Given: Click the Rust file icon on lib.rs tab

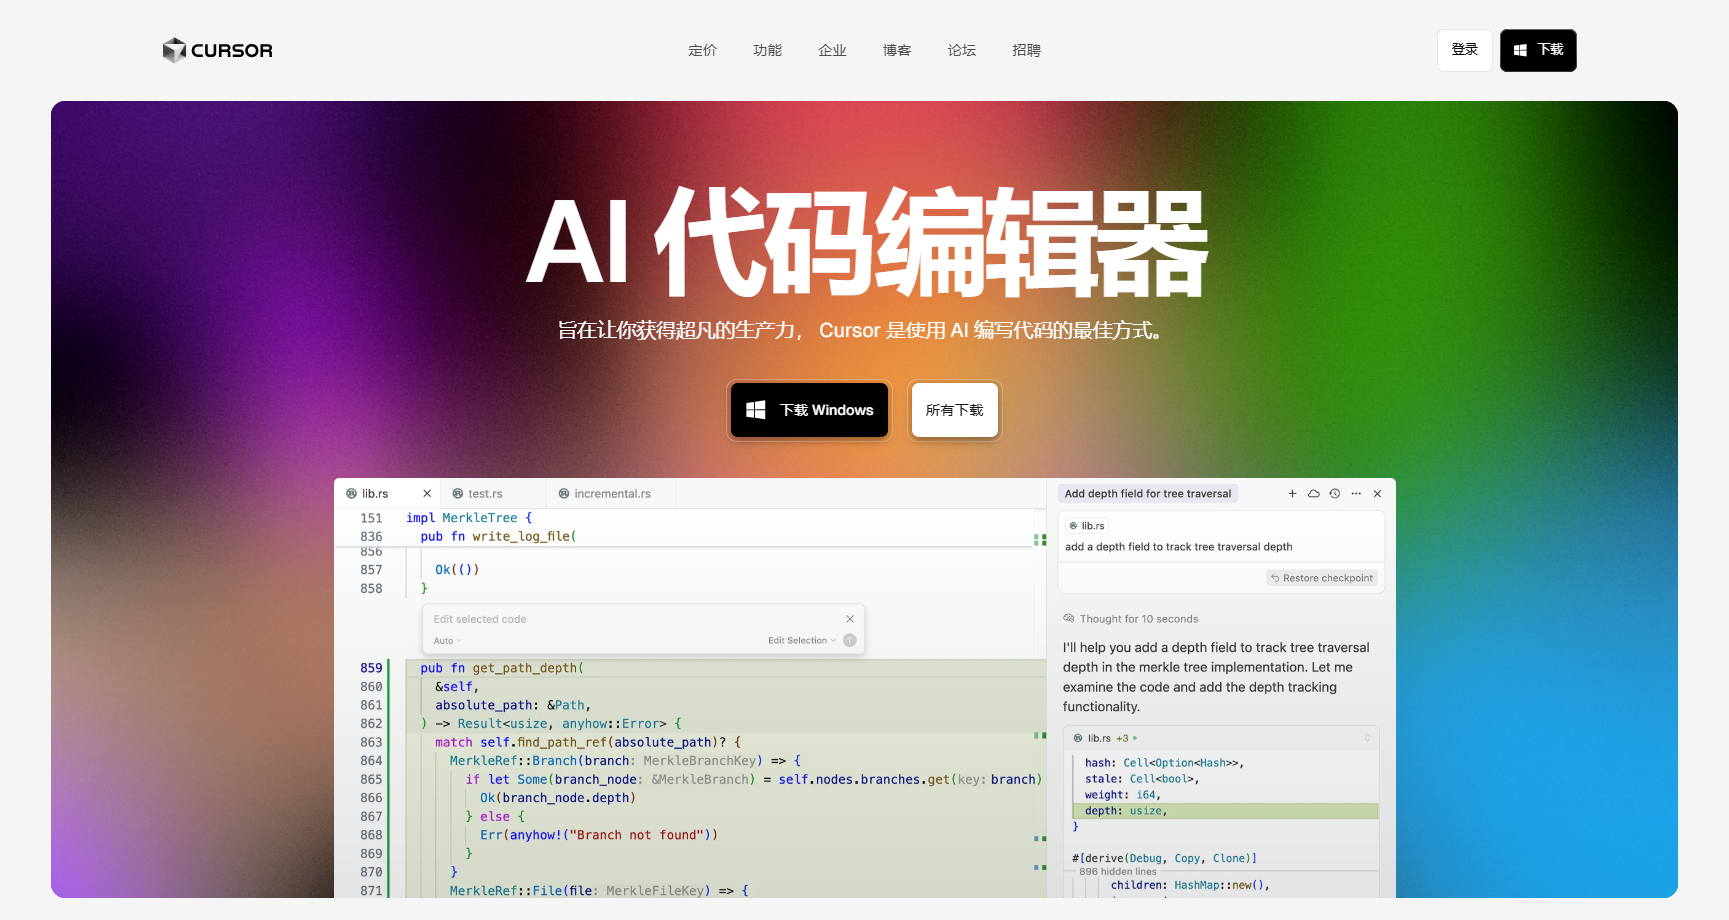Looking at the screenshot, I should coord(351,493).
